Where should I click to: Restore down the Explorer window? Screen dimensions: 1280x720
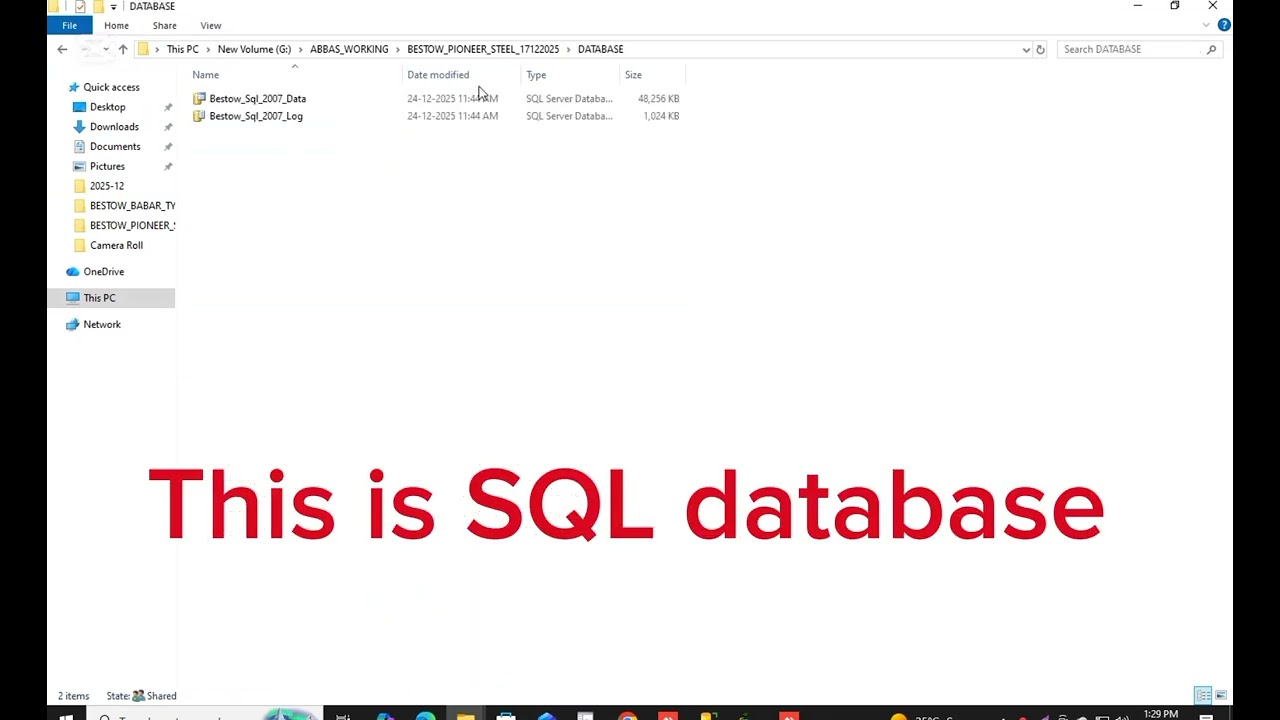(x=1175, y=6)
